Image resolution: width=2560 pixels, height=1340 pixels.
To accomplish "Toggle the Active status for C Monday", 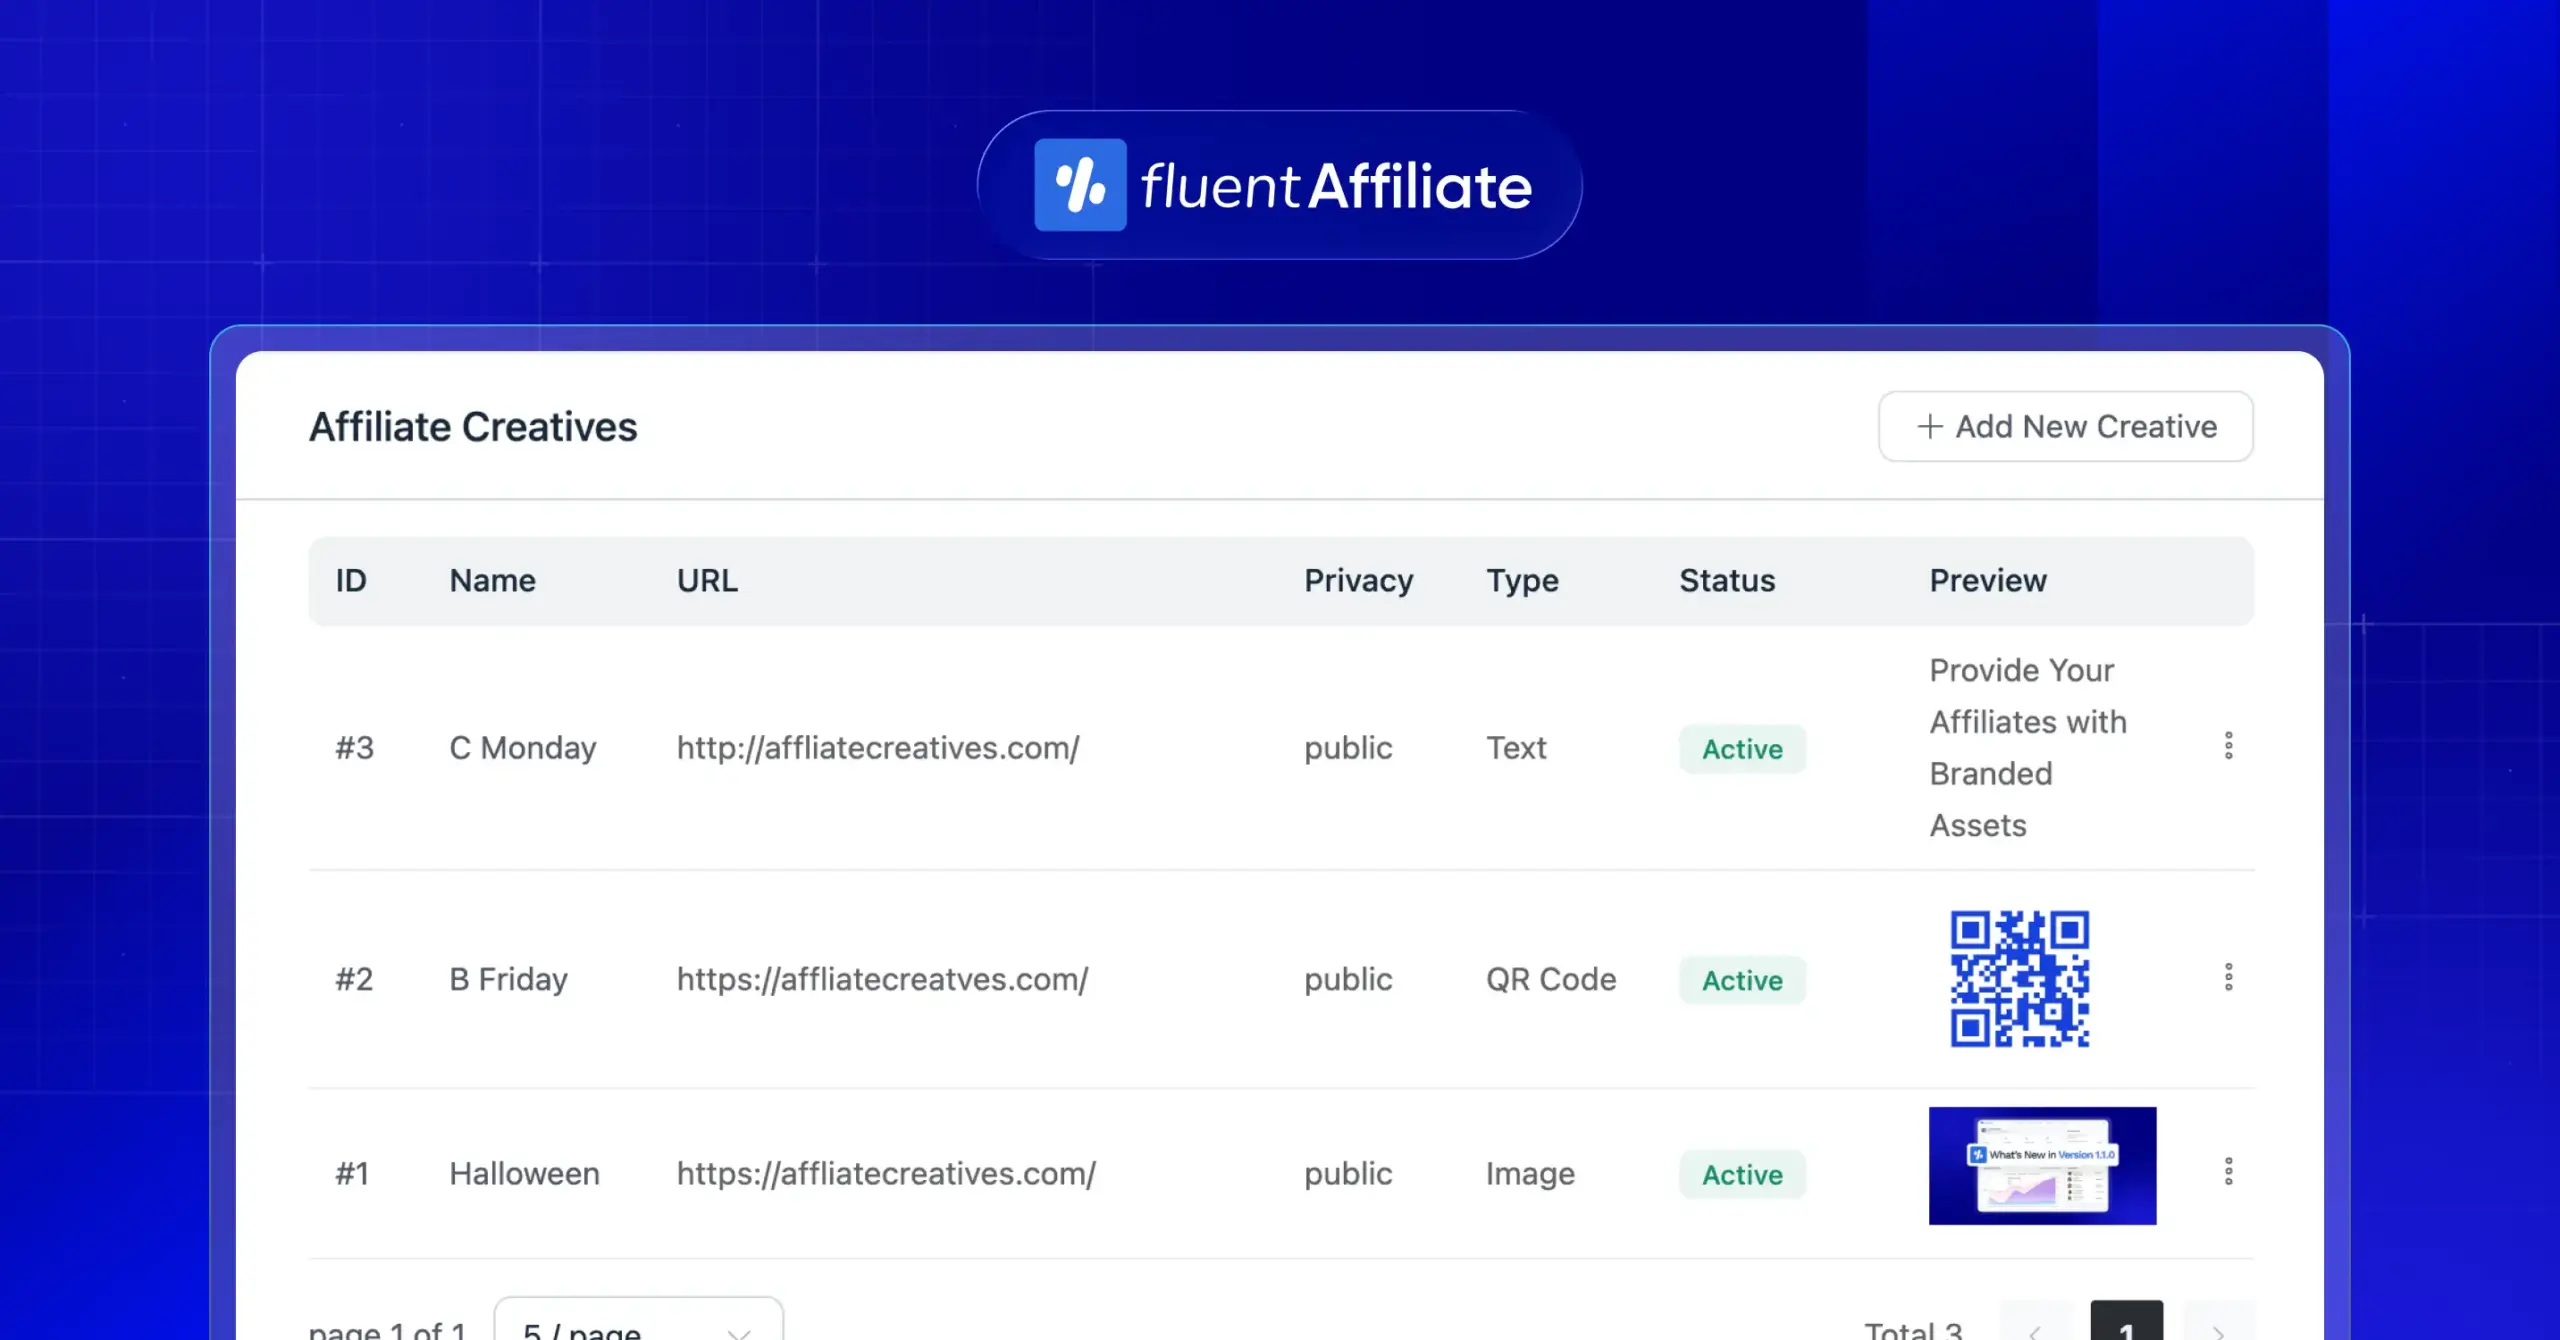I will click(1741, 749).
